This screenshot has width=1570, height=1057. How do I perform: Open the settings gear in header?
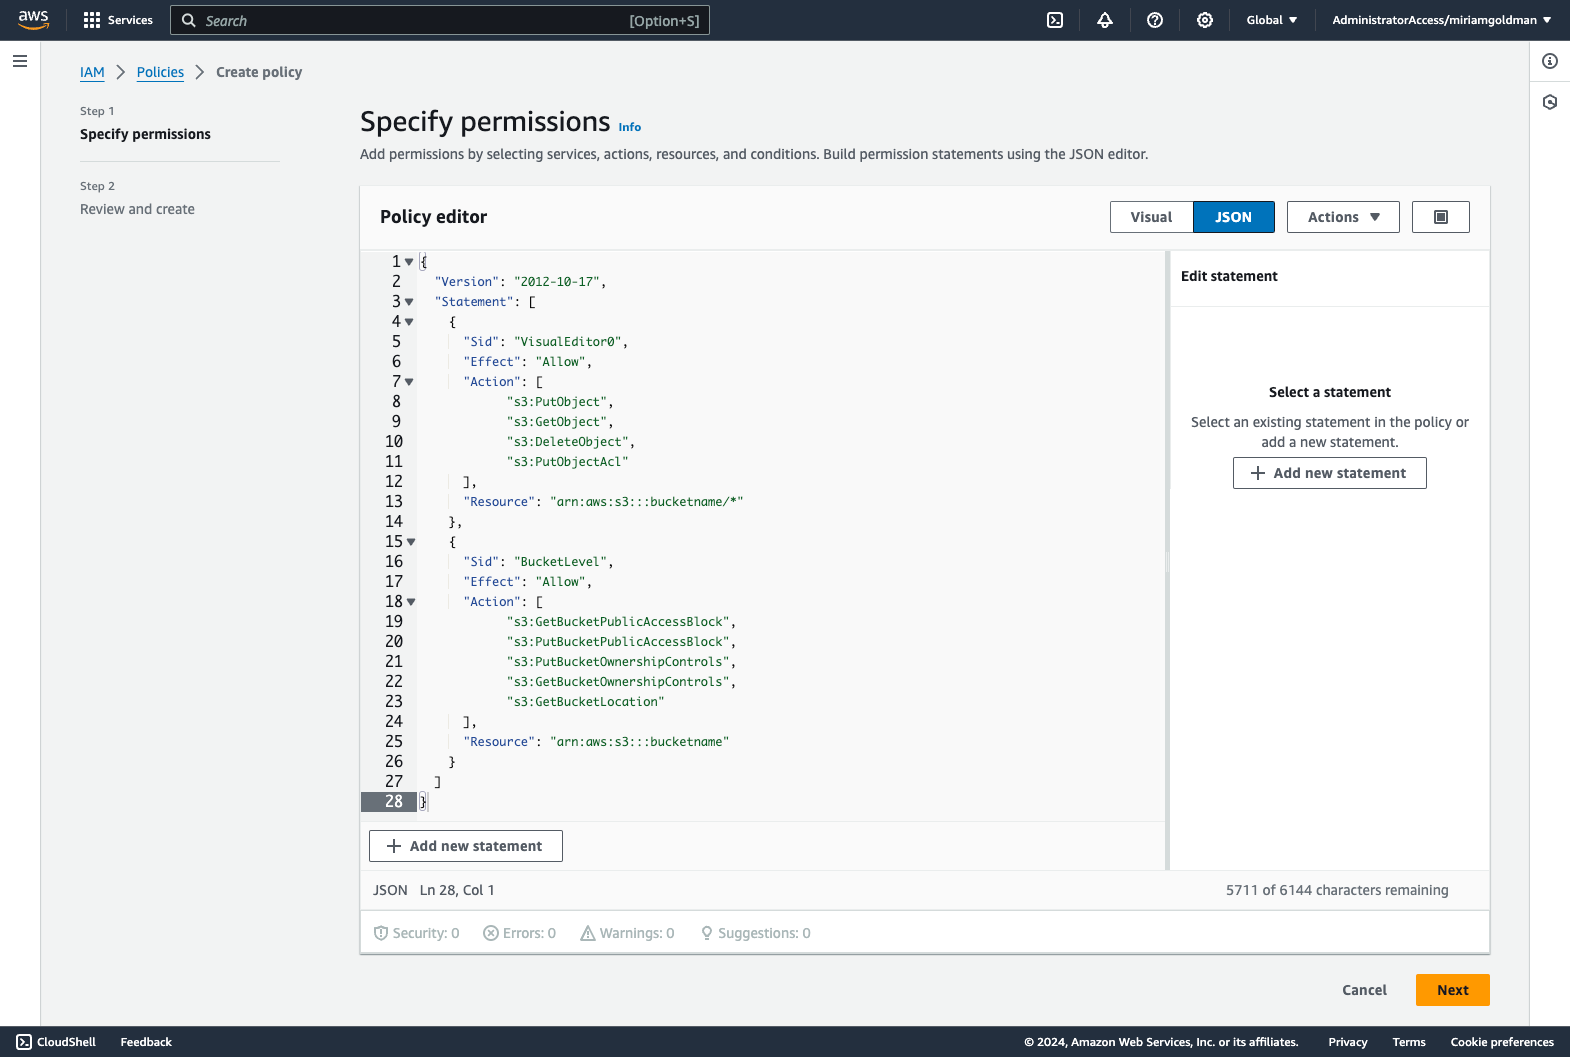[x=1205, y=20]
